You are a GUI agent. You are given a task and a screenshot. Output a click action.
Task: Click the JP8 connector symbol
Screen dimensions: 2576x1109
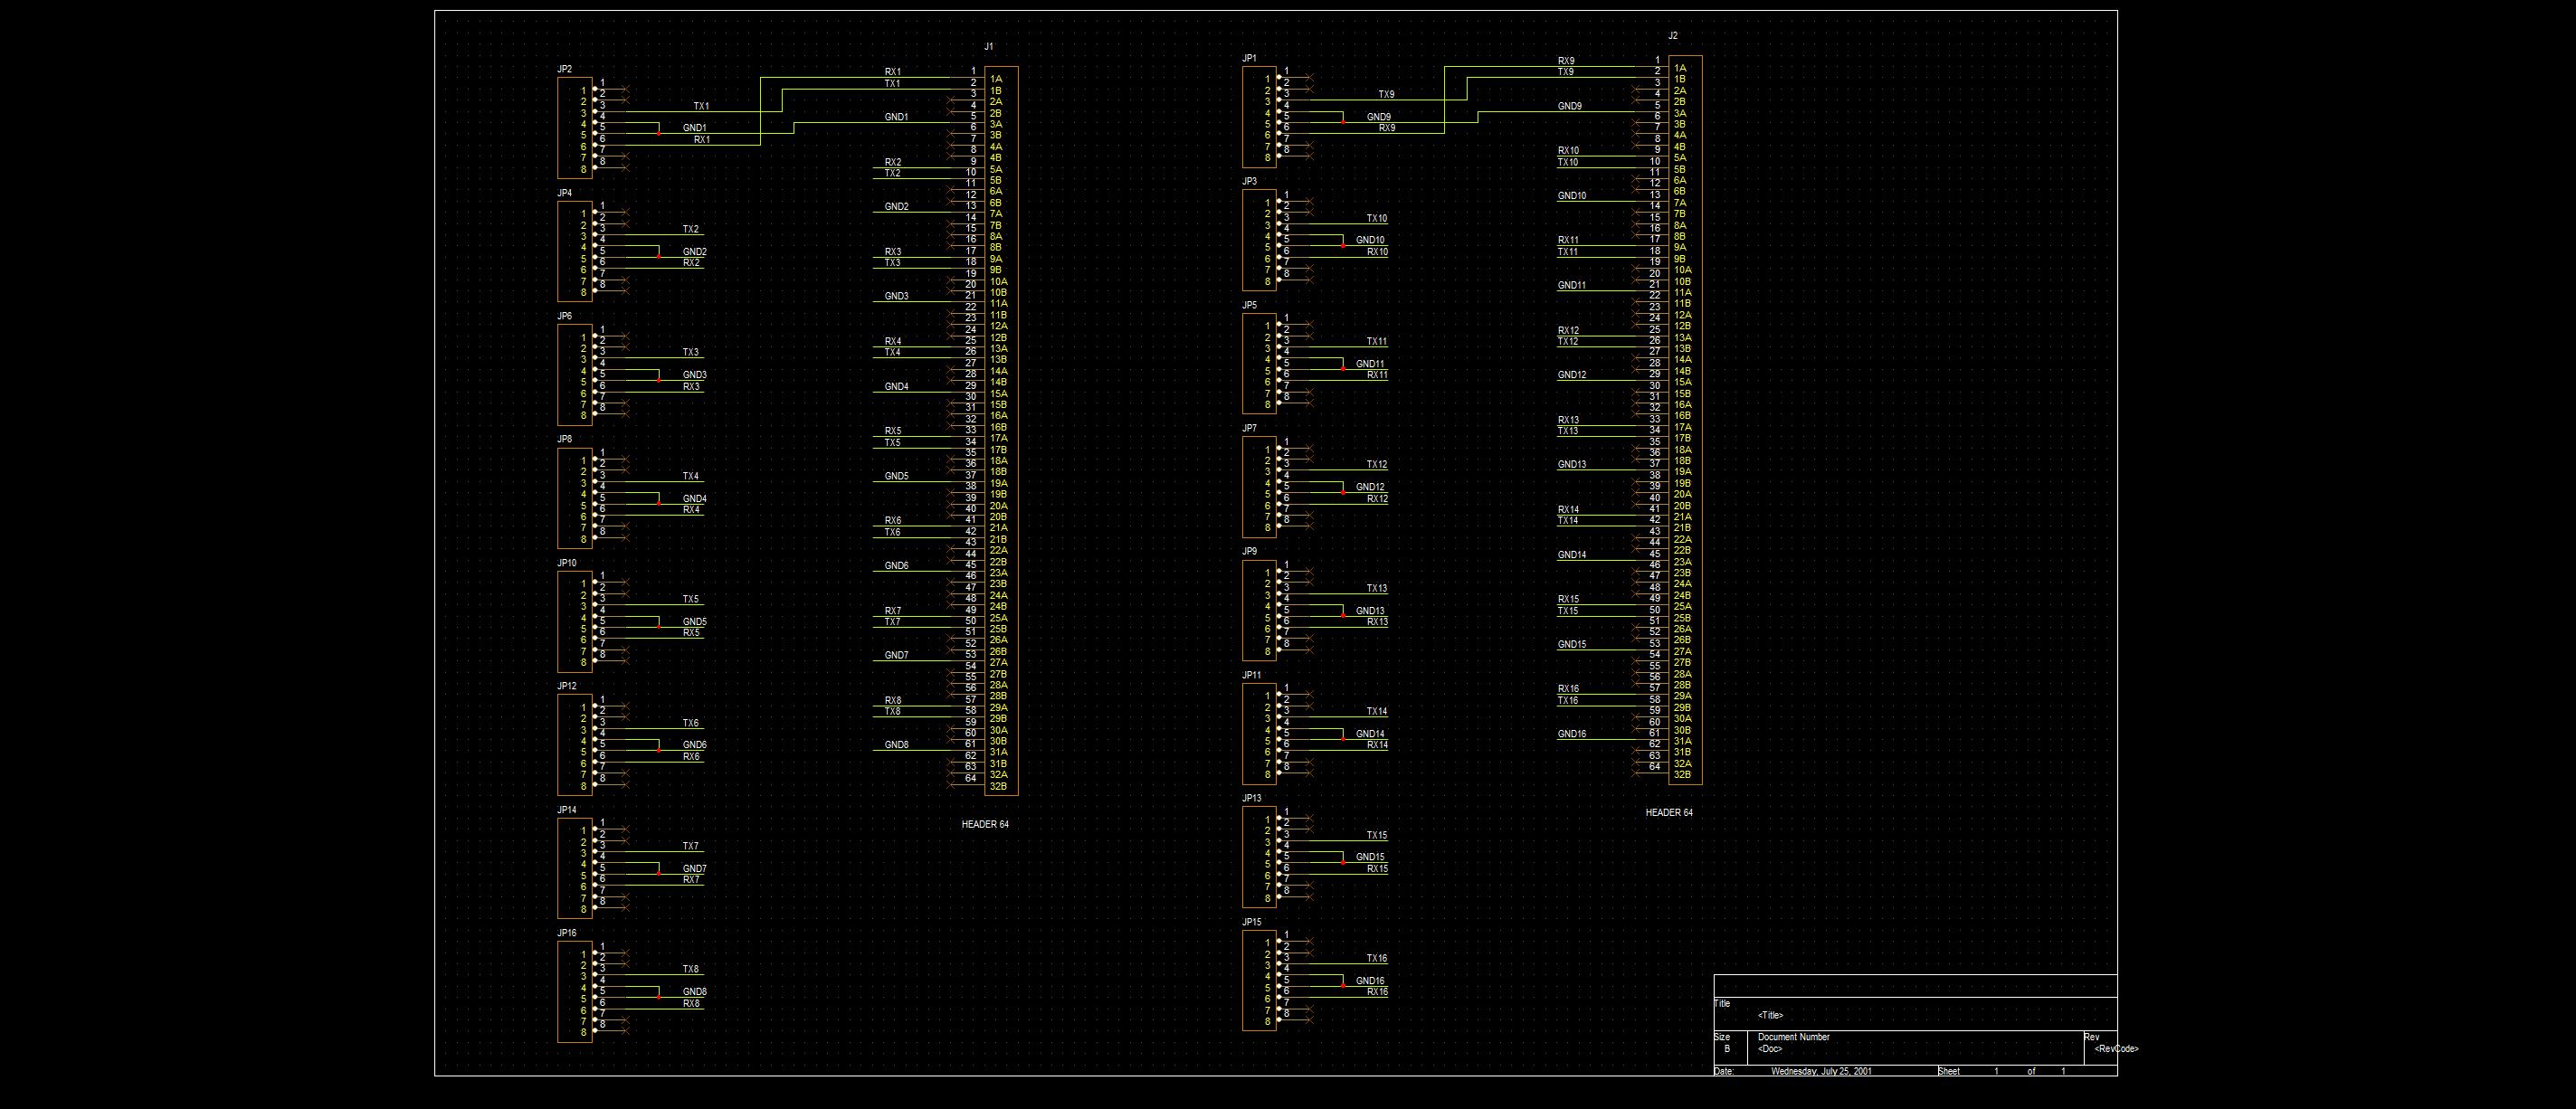[575, 499]
